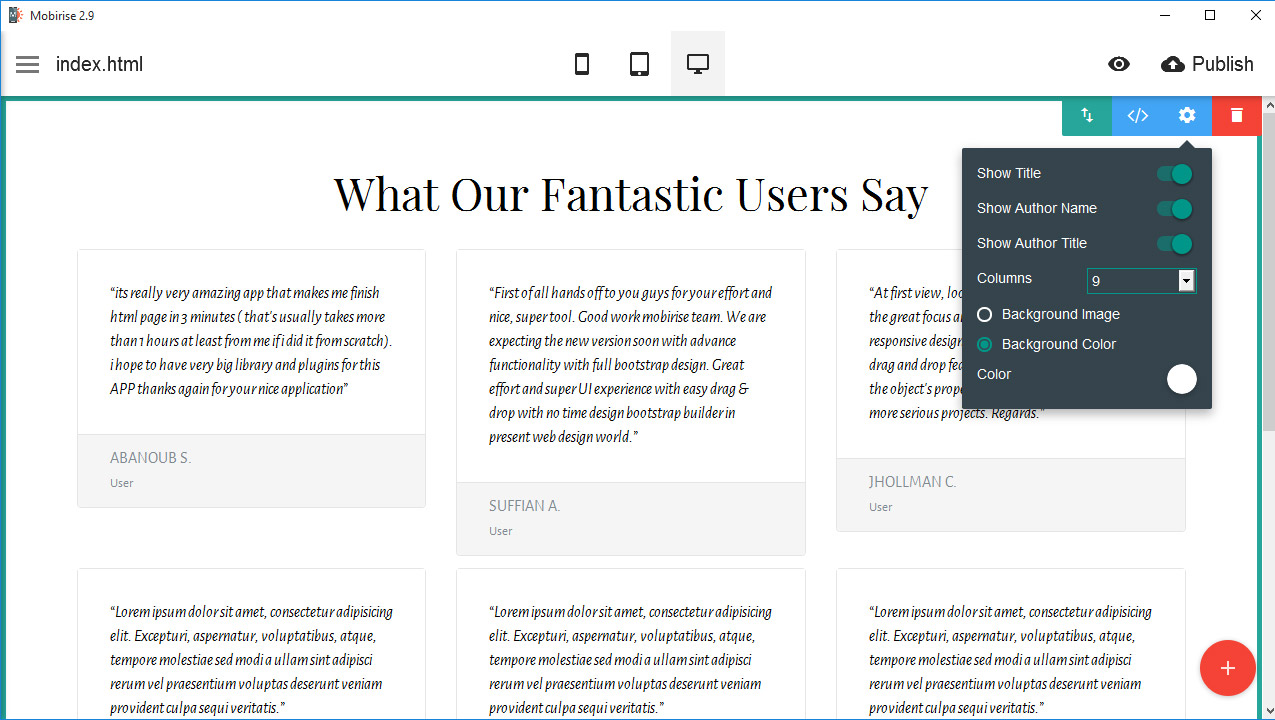This screenshot has width=1275, height=720.
Task: Click the block settings gear icon
Action: tap(1187, 115)
